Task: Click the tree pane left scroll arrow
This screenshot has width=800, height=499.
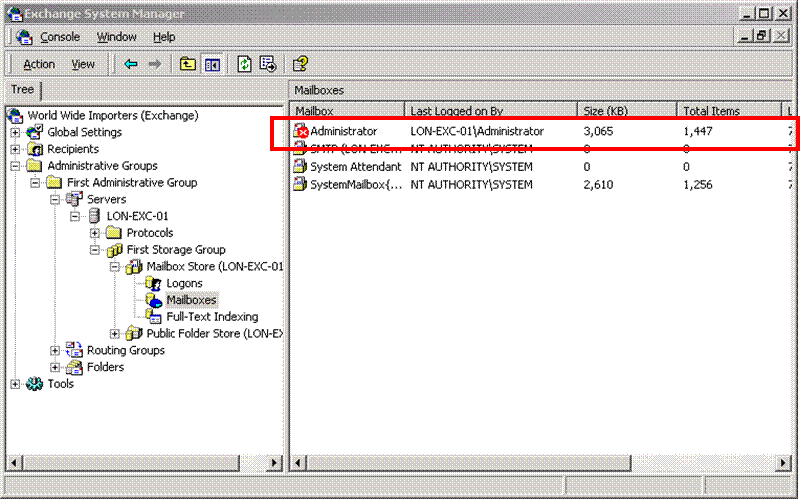Action: click(14, 463)
